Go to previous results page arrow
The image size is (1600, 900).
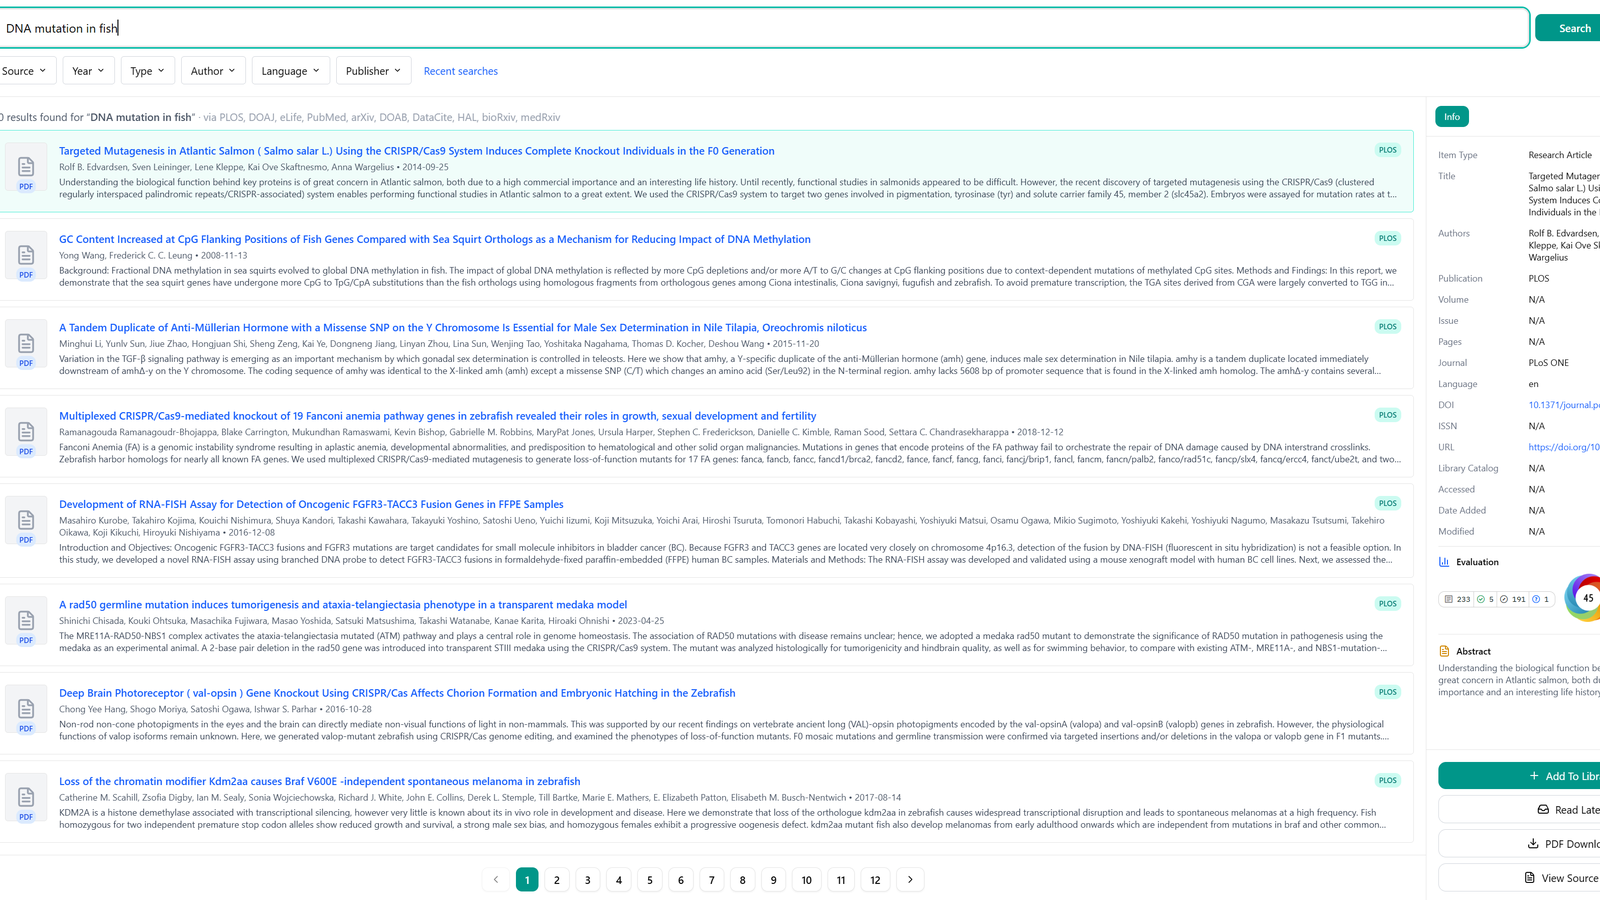(496, 880)
